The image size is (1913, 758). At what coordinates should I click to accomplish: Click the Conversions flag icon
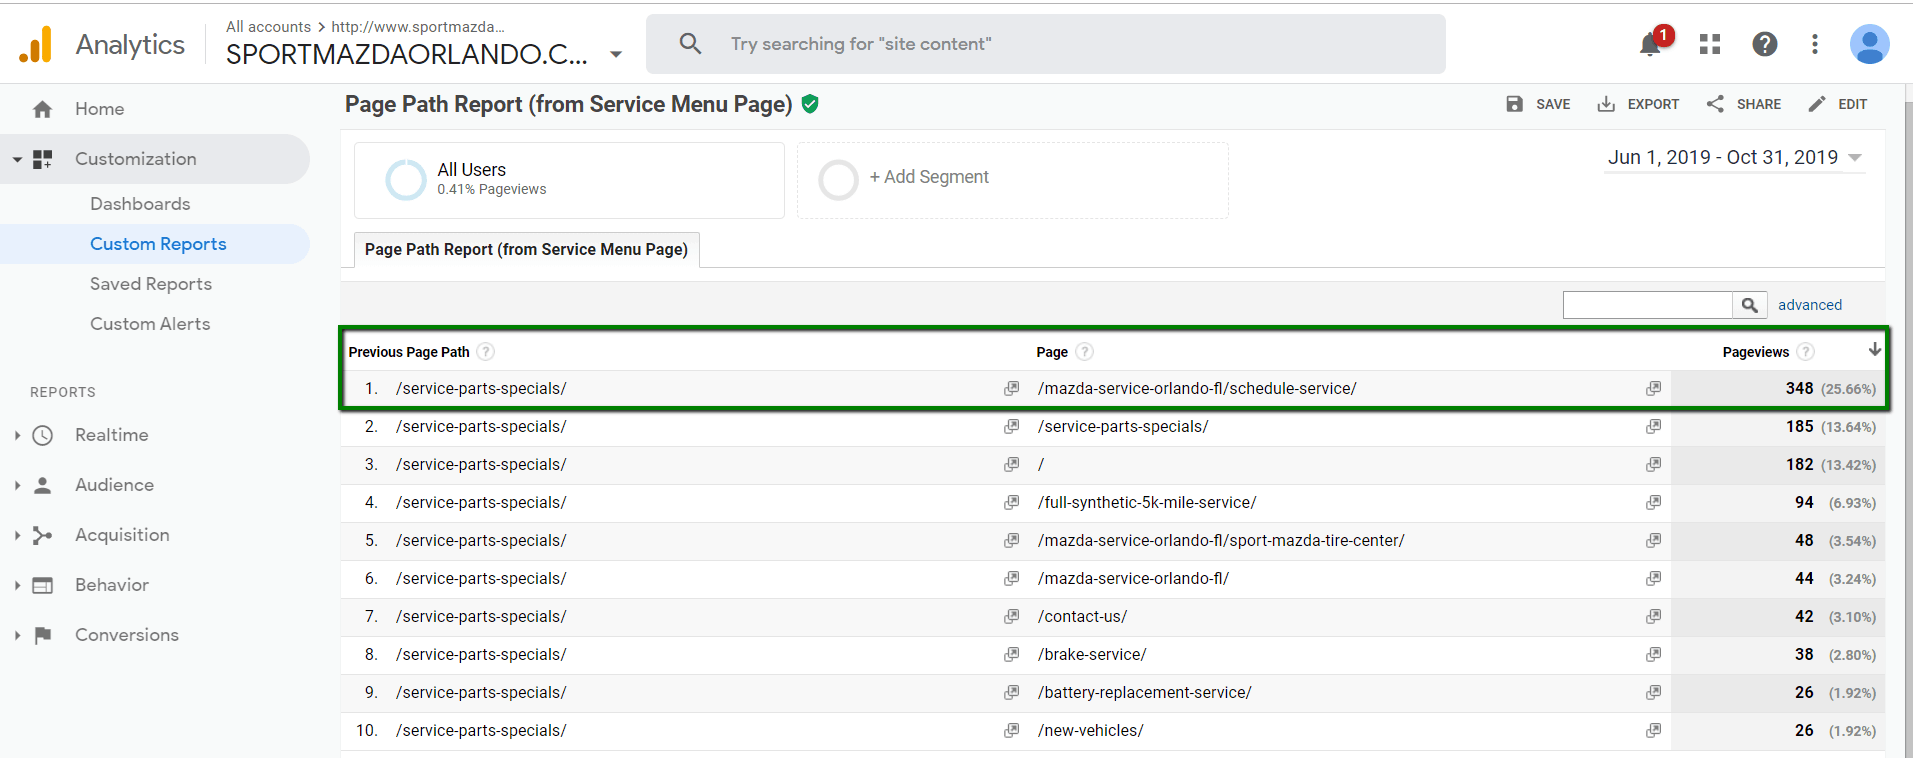(x=42, y=635)
